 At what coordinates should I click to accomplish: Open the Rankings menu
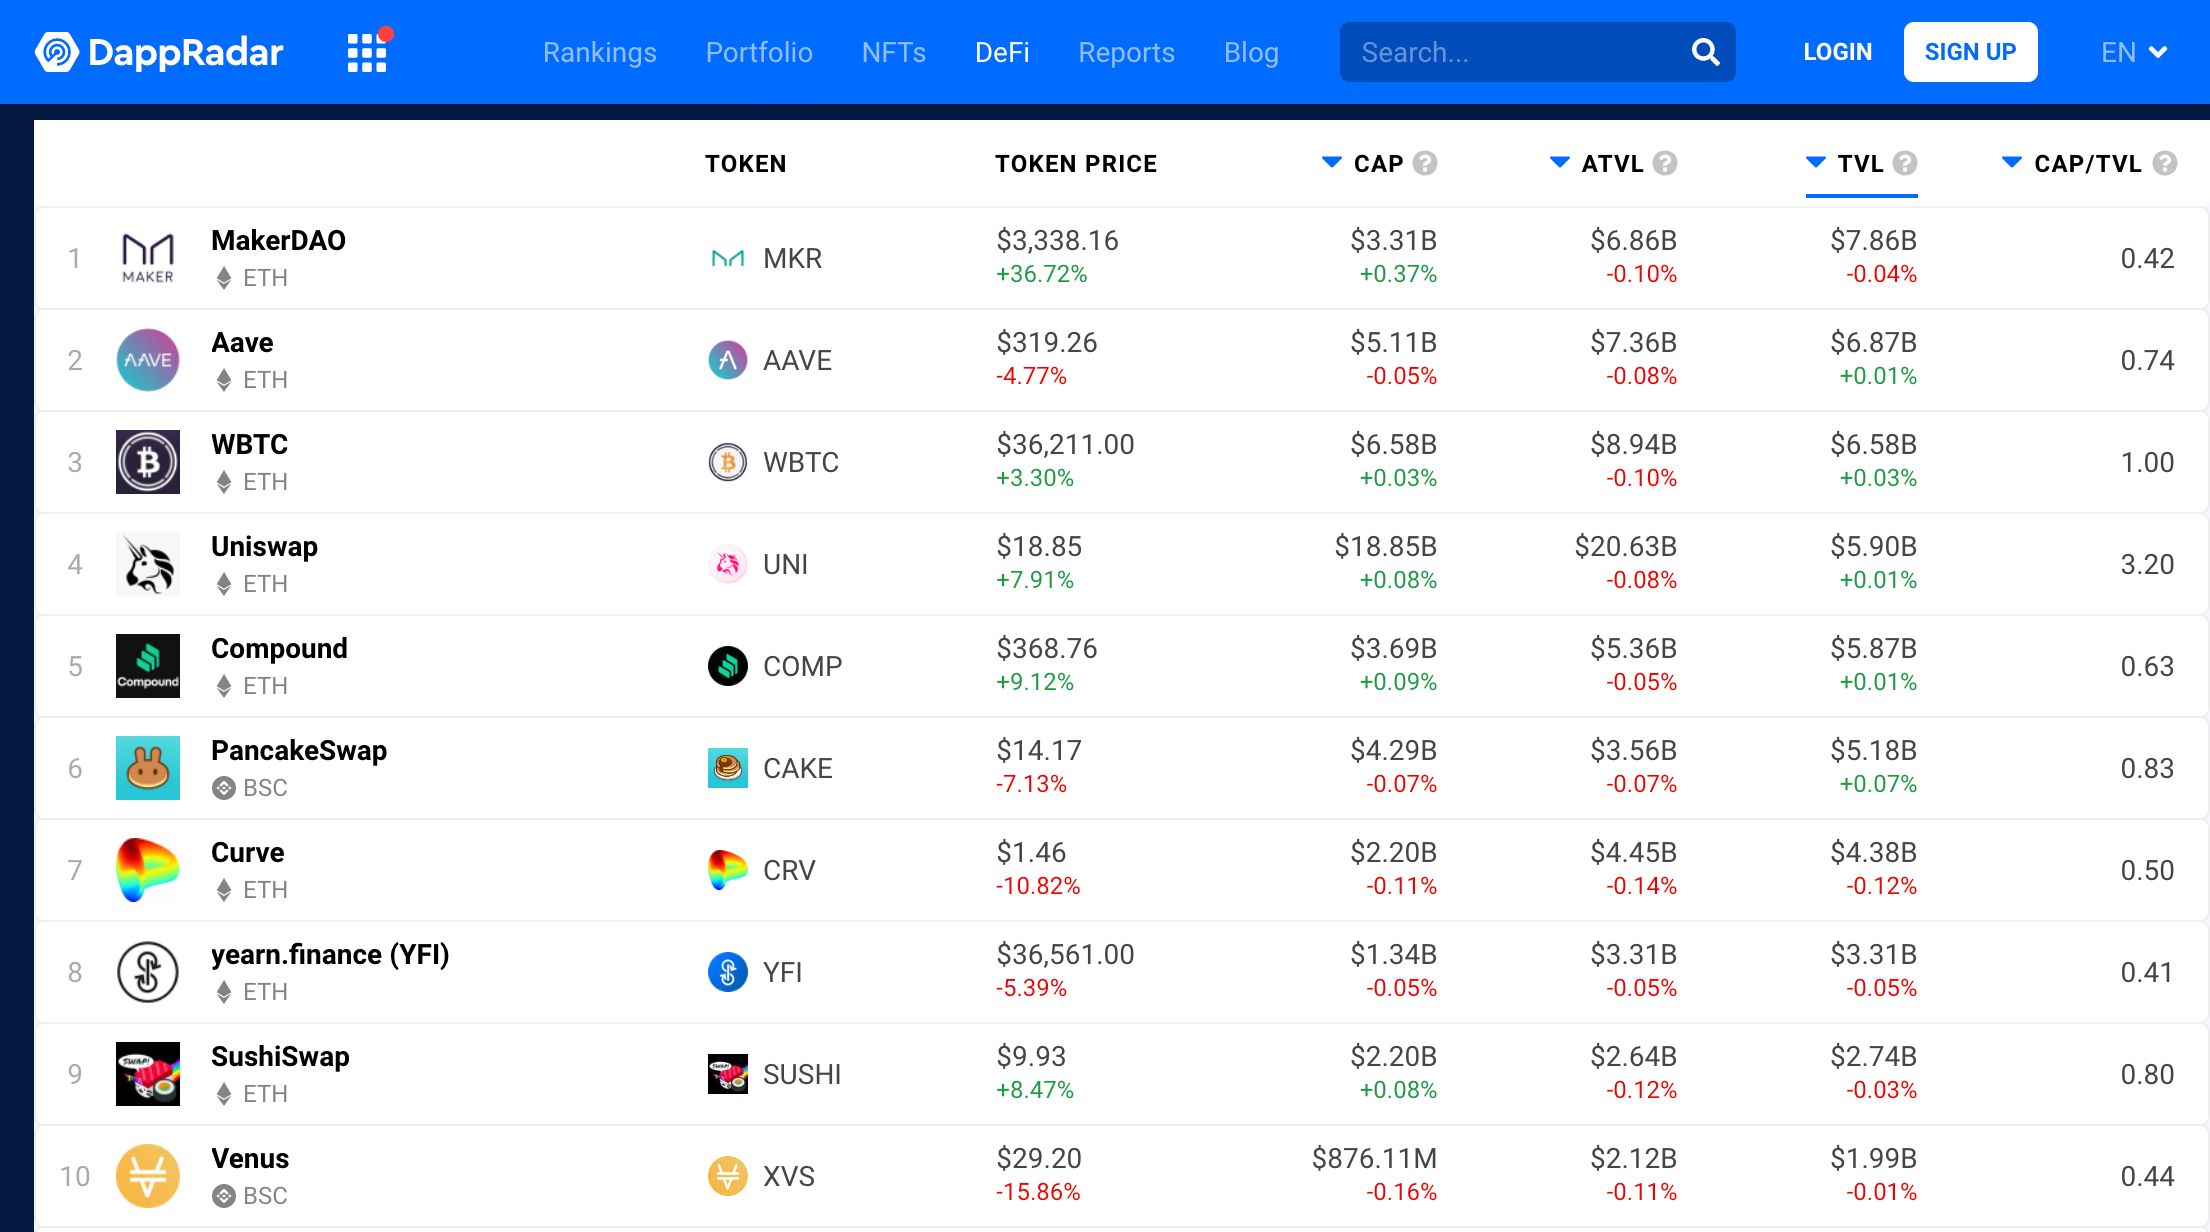[x=599, y=52]
